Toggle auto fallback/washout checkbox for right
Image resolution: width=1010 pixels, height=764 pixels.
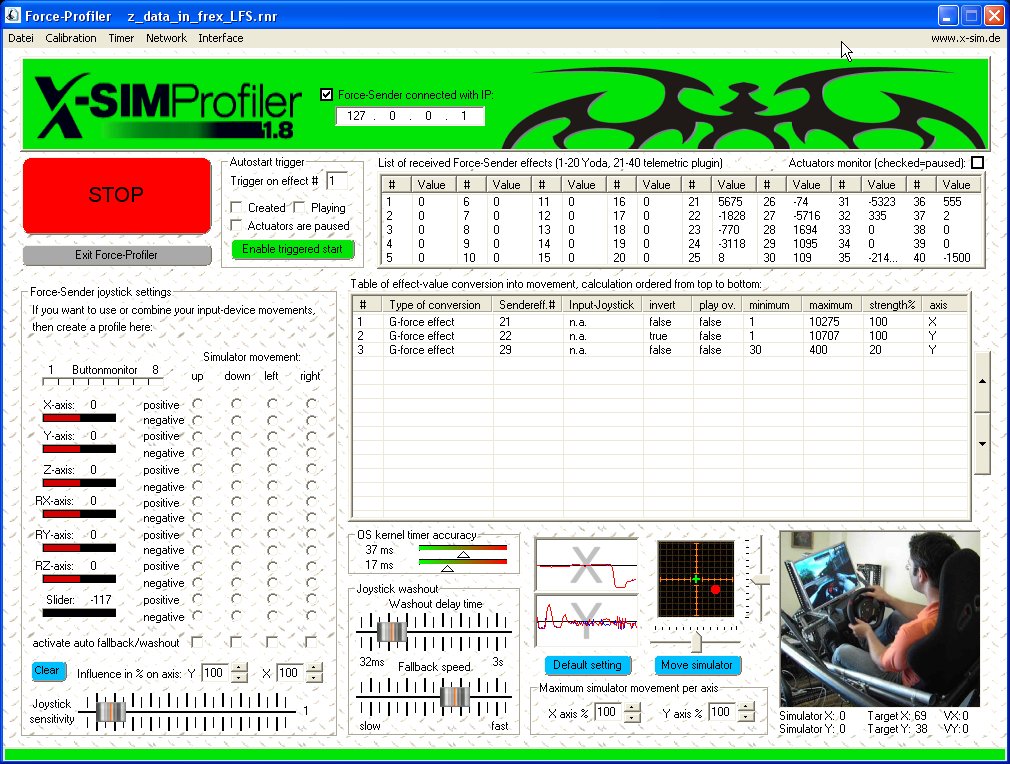tap(311, 642)
